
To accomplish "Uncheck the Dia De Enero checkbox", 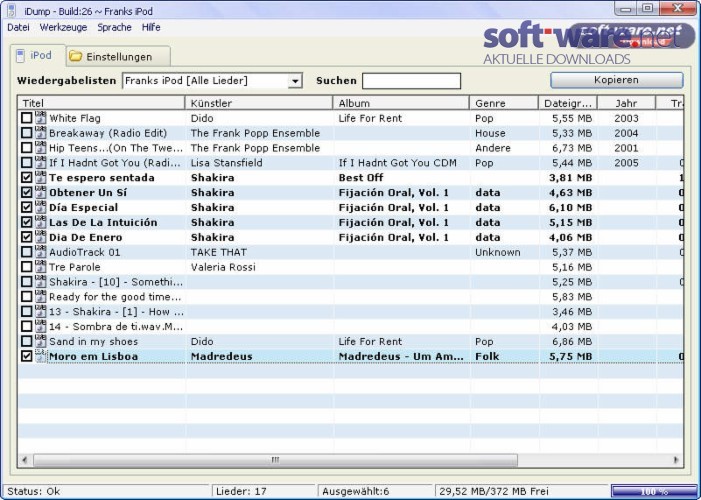I will pyautogui.click(x=27, y=237).
